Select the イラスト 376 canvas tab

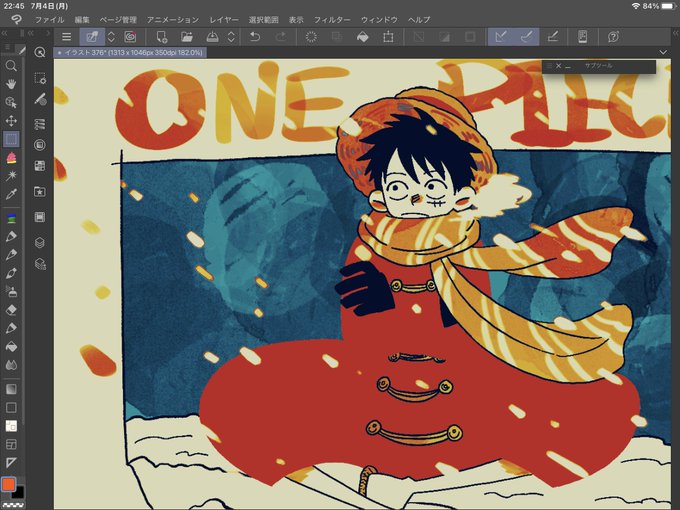130,52
